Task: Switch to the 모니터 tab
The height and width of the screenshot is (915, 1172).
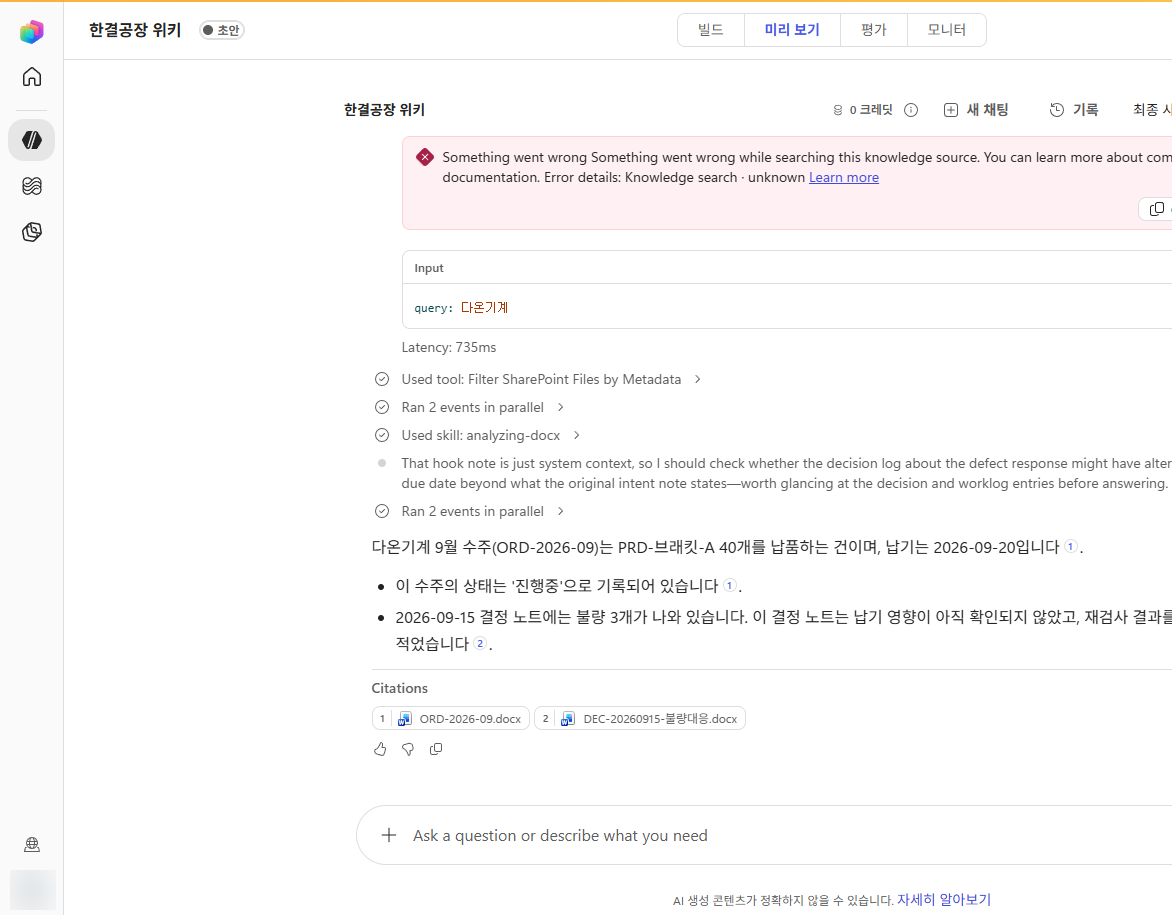Action: tap(946, 30)
